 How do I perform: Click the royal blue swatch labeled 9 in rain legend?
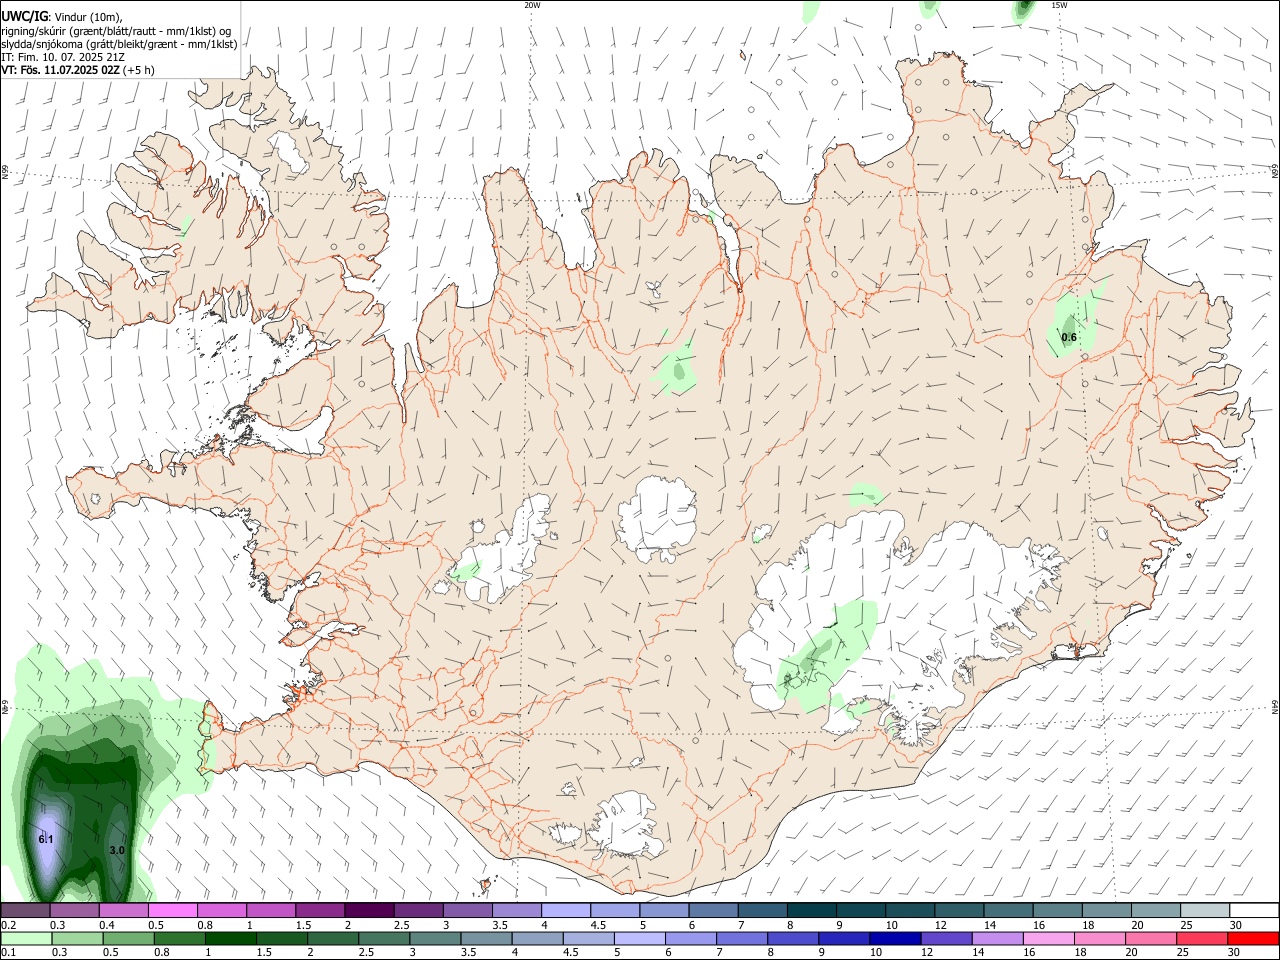click(844, 939)
